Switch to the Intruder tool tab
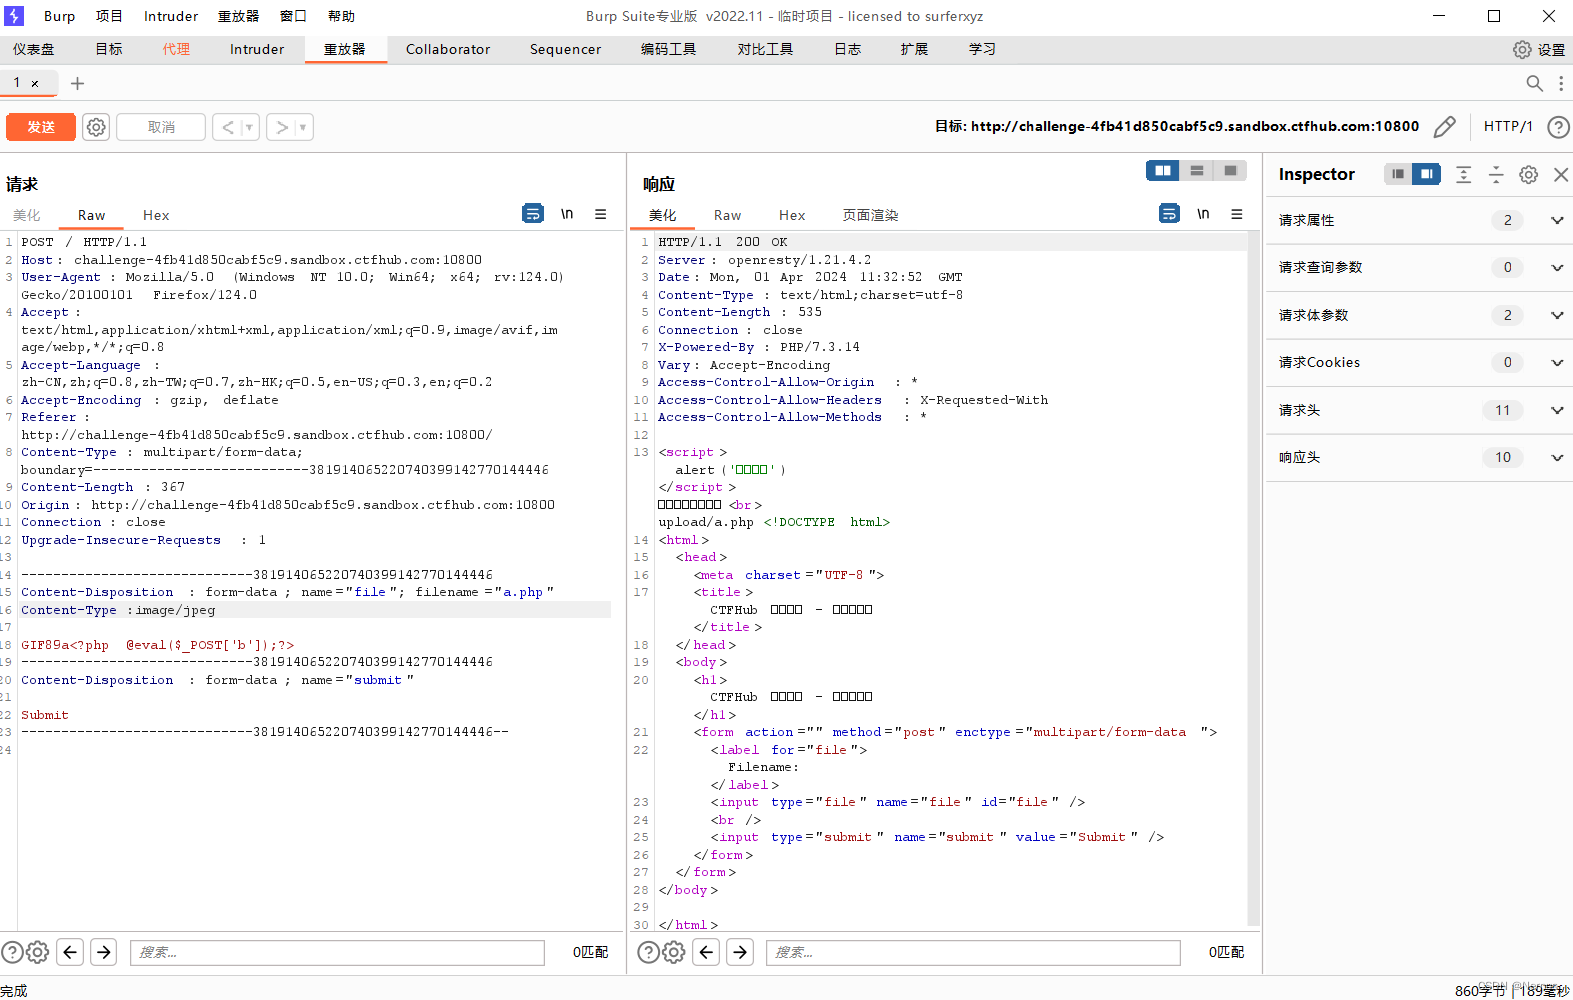This screenshot has width=1573, height=1000. click(x=257, y=49)
